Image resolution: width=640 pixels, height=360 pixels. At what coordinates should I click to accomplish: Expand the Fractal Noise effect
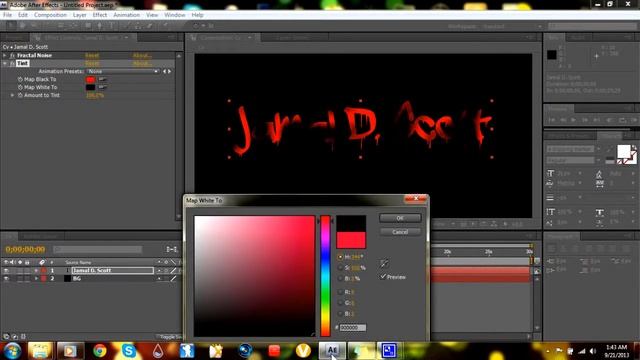pos(5,55)
